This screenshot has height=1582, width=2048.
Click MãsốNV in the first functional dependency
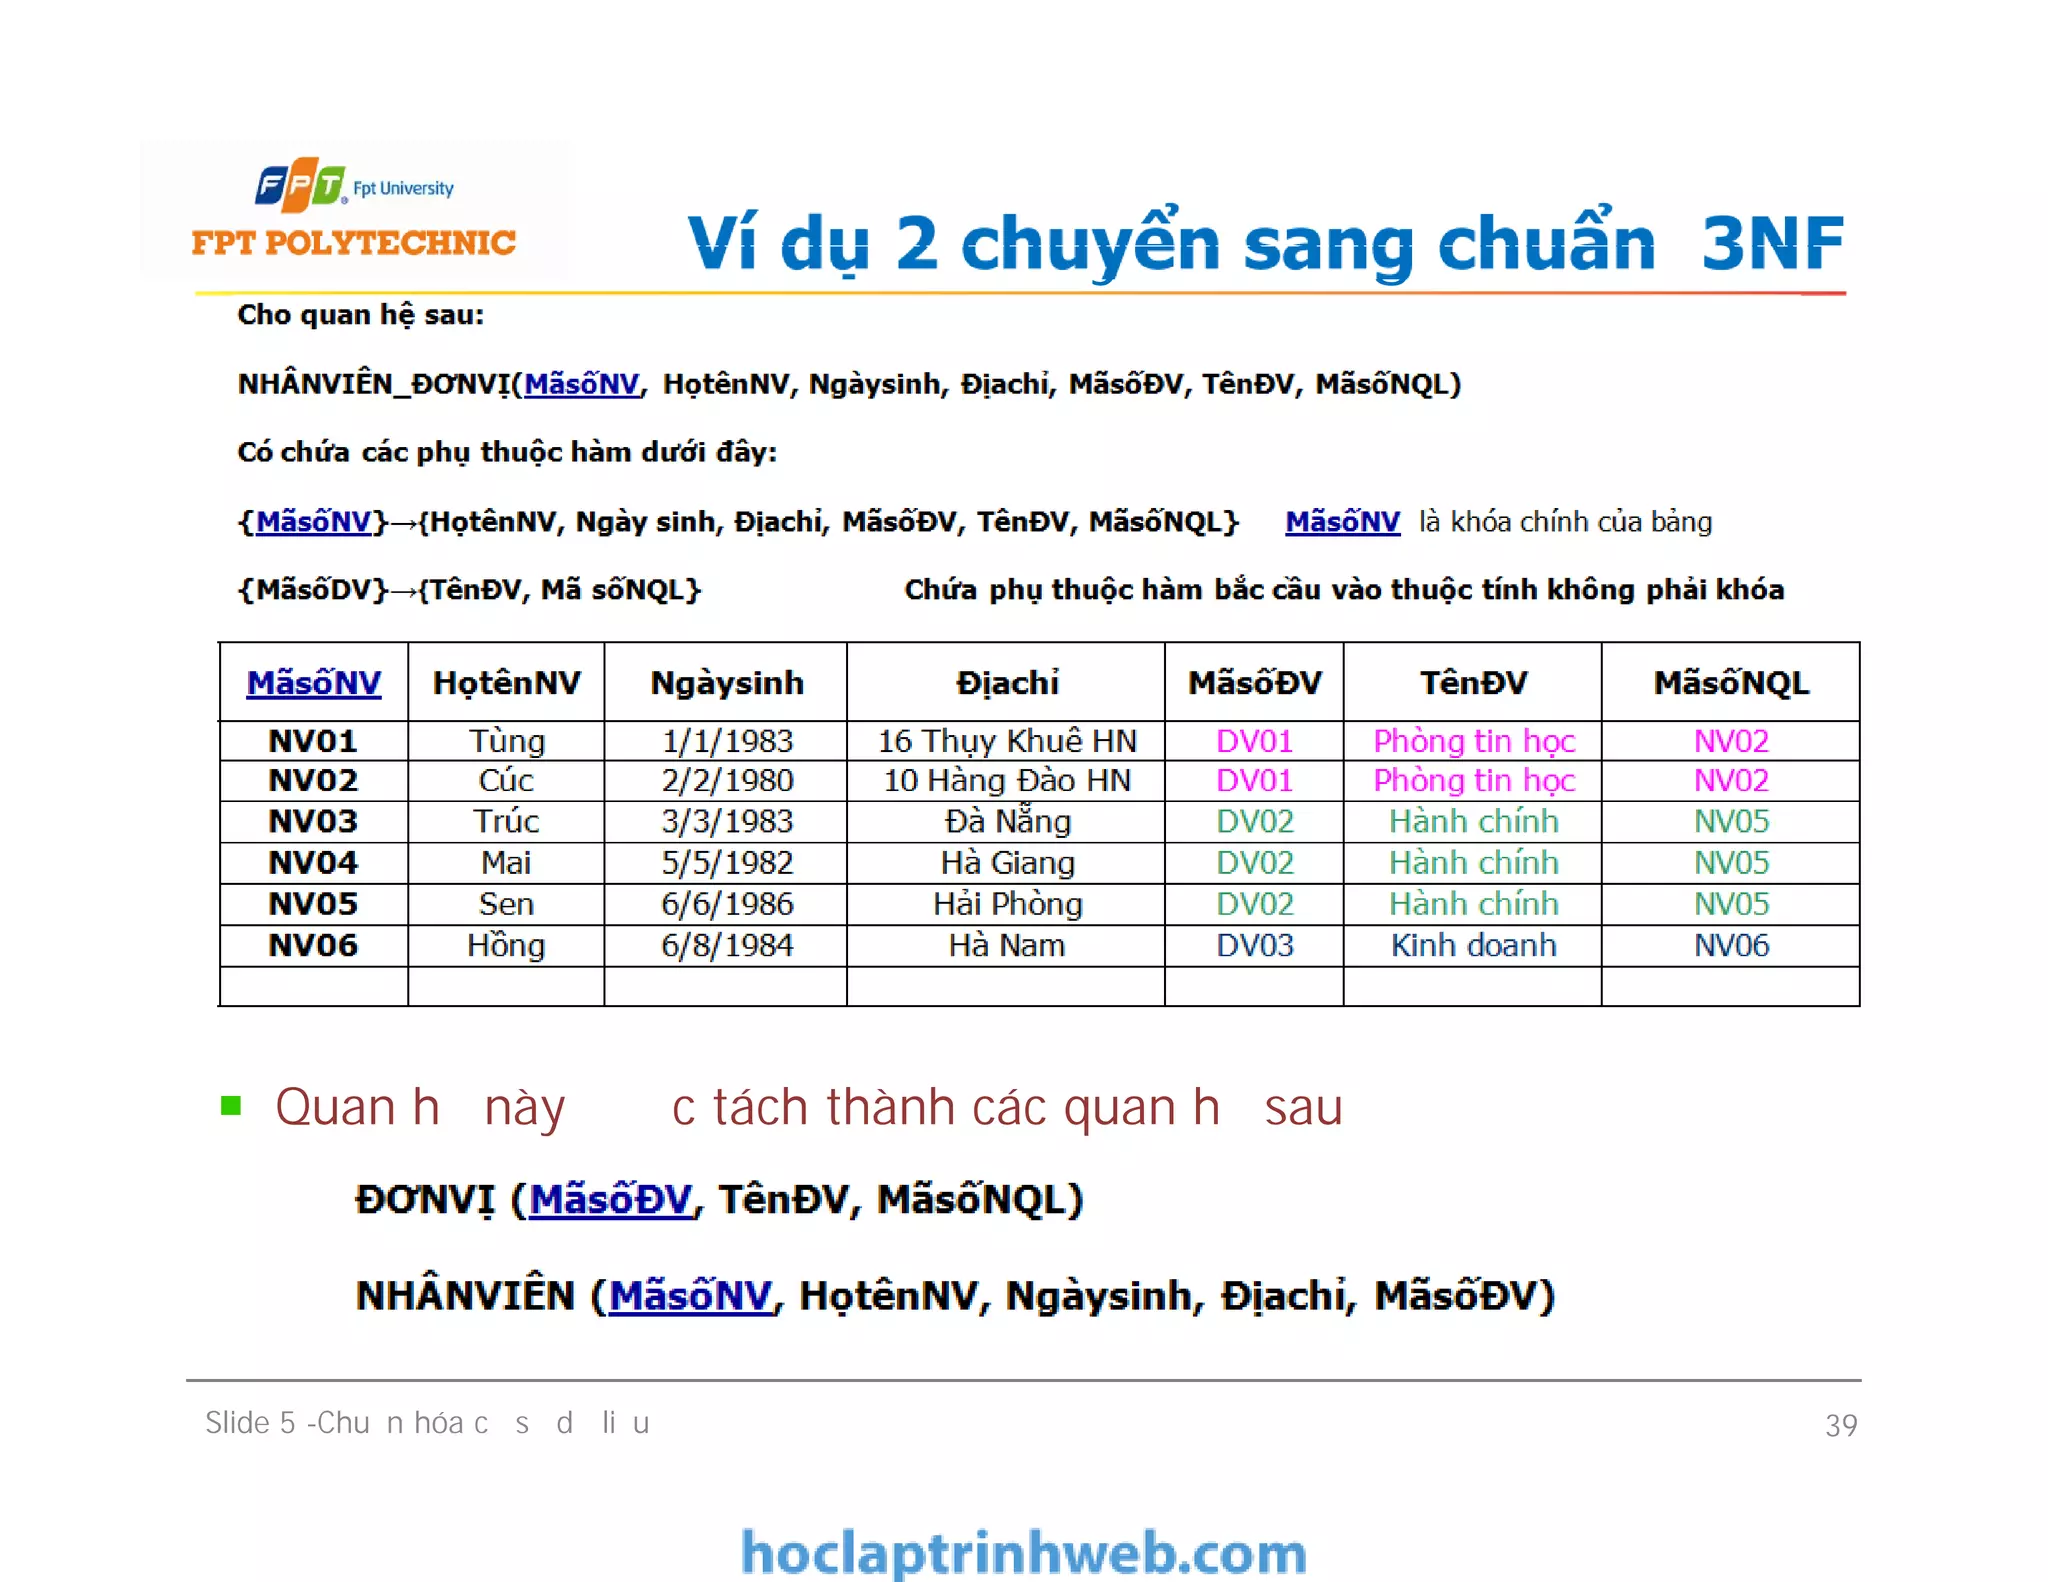click(313, 521)
